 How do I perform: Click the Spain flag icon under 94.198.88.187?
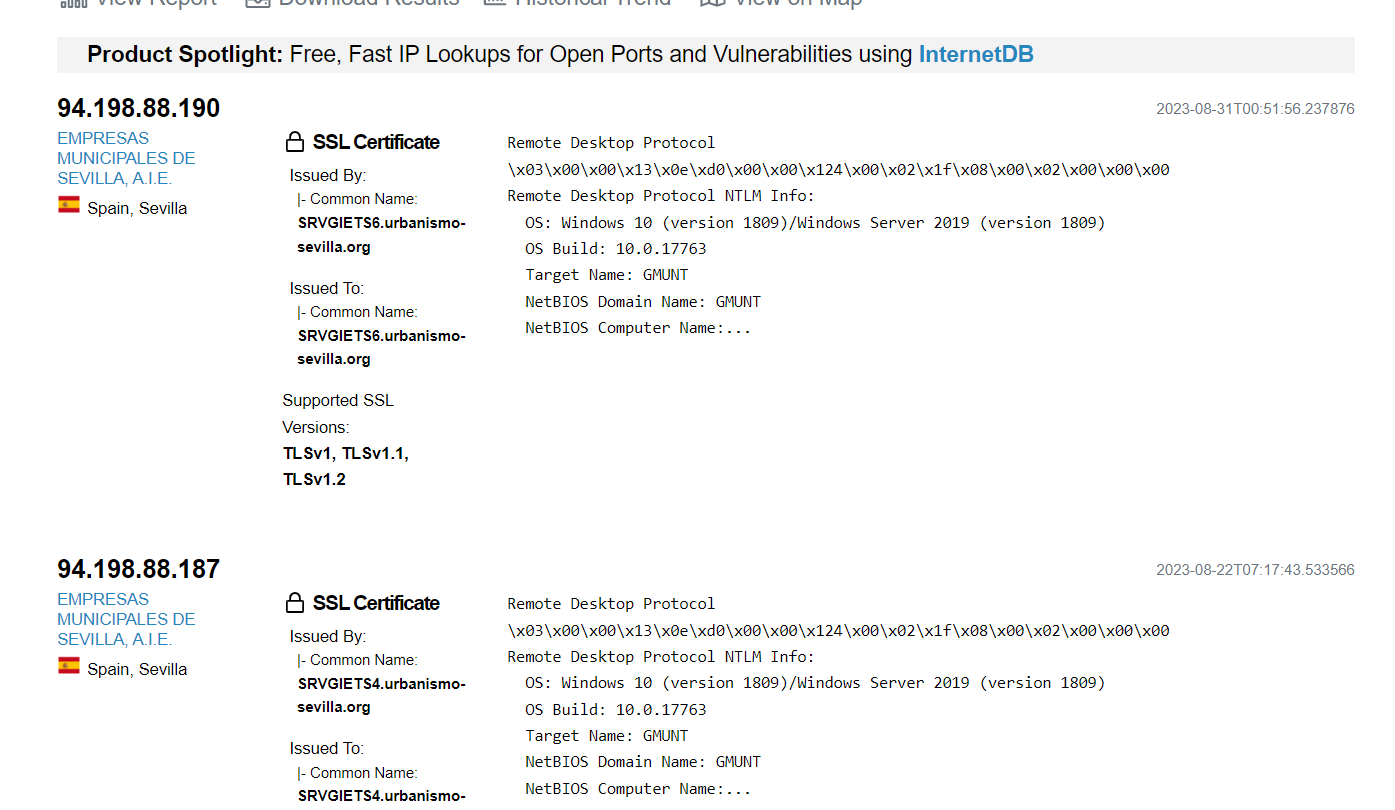(69, 666)
